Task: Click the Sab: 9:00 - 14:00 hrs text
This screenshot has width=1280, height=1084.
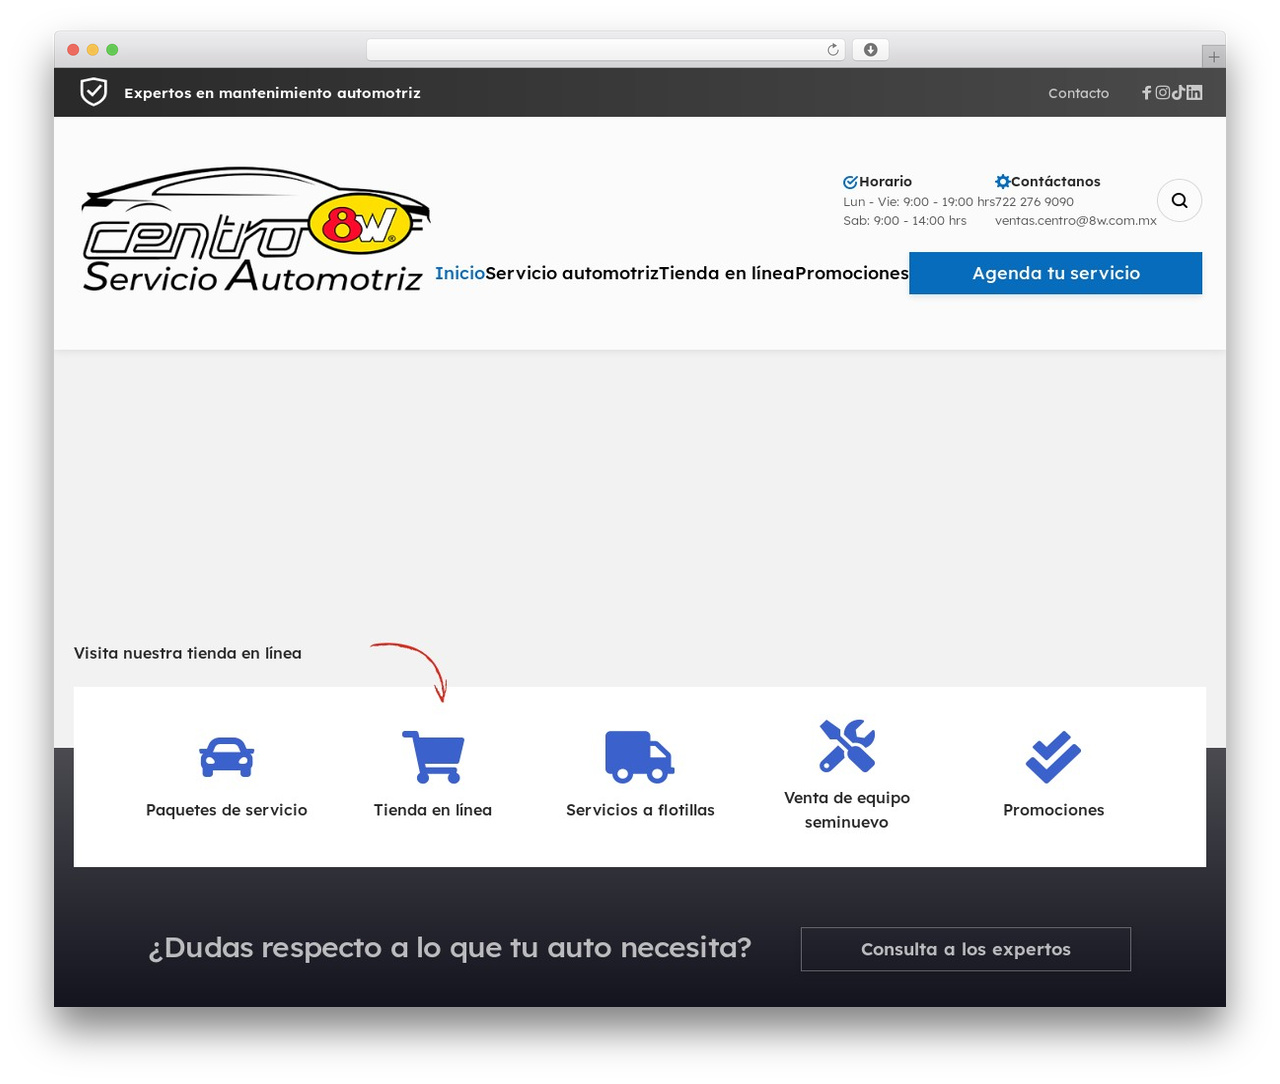Action: tap(905, 221)
